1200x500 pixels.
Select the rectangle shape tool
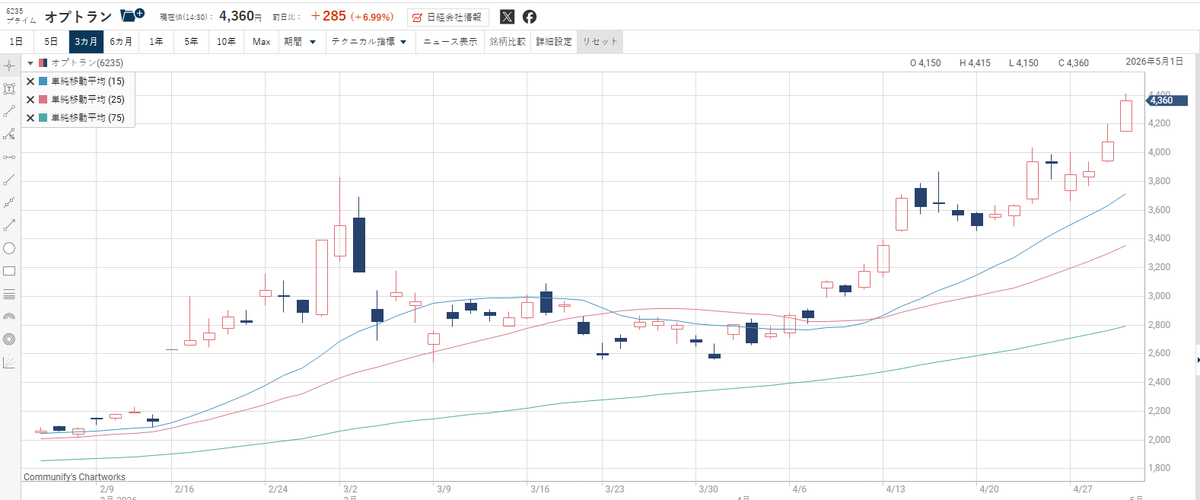pyautogui.click(x=9, y=271)
